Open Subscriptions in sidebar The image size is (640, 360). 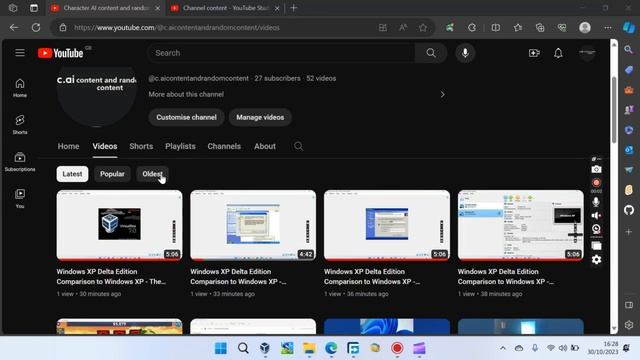[x=20, y=162]
